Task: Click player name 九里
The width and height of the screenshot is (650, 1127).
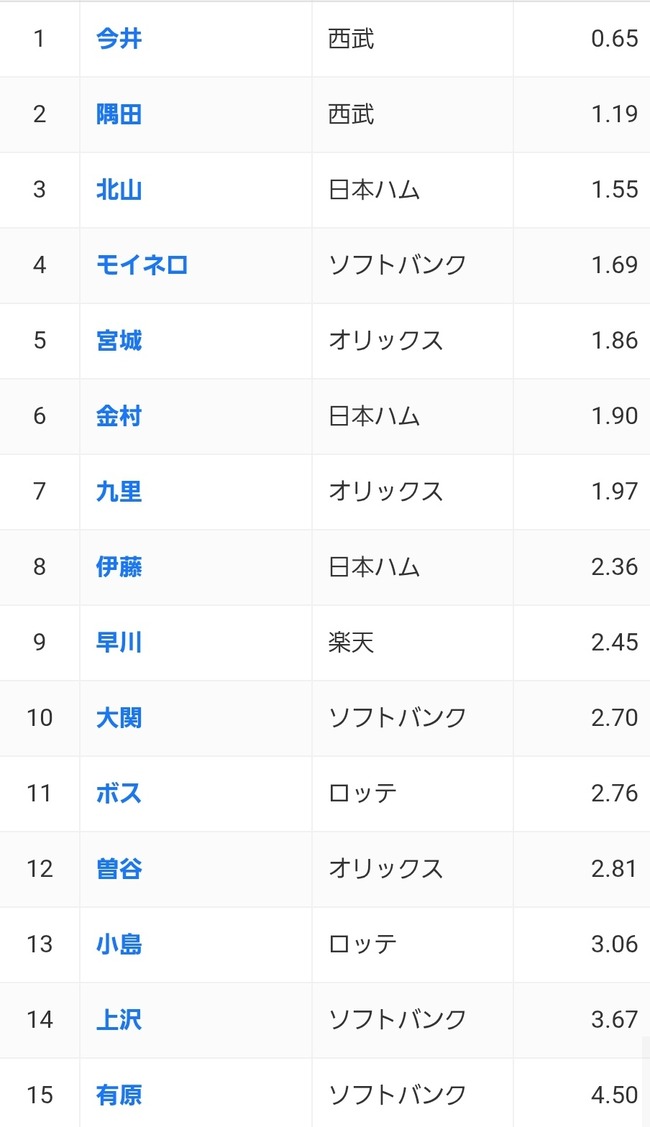Action: (119, 492)
